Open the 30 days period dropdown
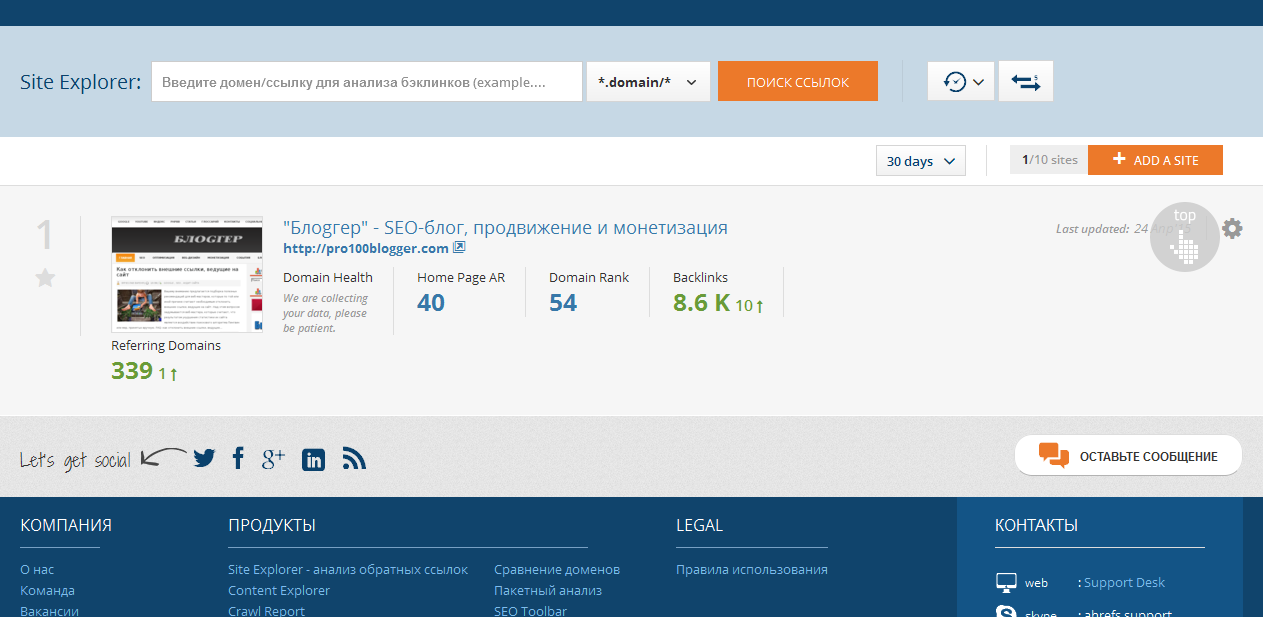Image resolution: width=1263 pixels, height=617 pixels. (x=920, y=161)
